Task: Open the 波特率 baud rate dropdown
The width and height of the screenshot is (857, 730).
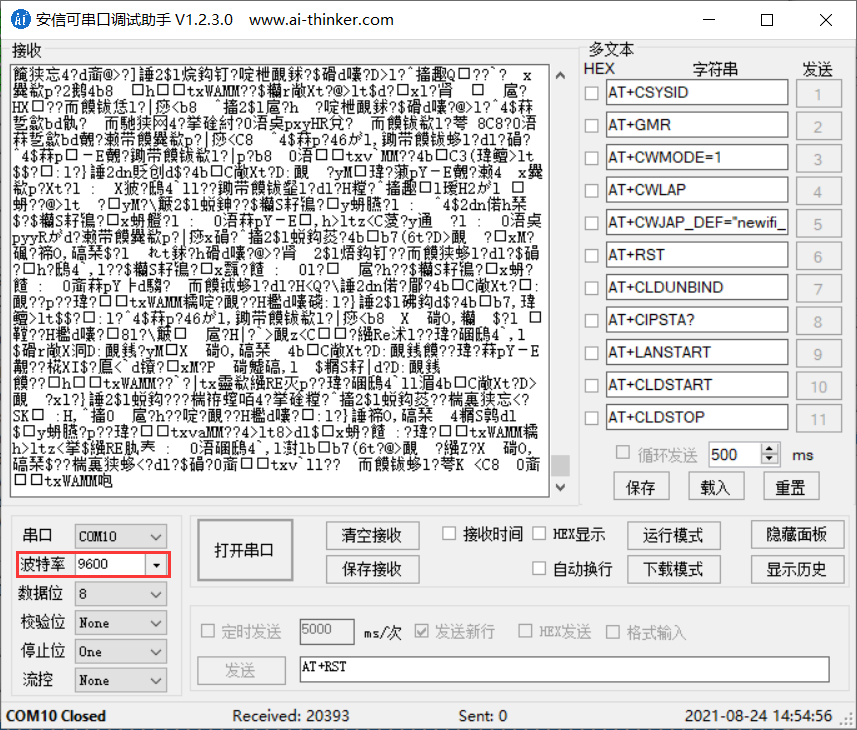Action: click(157, 565)
